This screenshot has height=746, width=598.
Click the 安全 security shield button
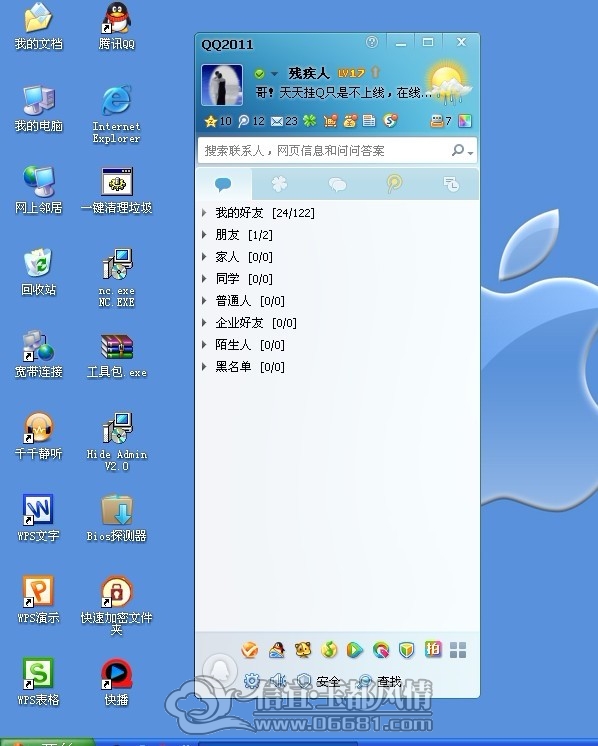pyautogui.click(x=318, y=681)
